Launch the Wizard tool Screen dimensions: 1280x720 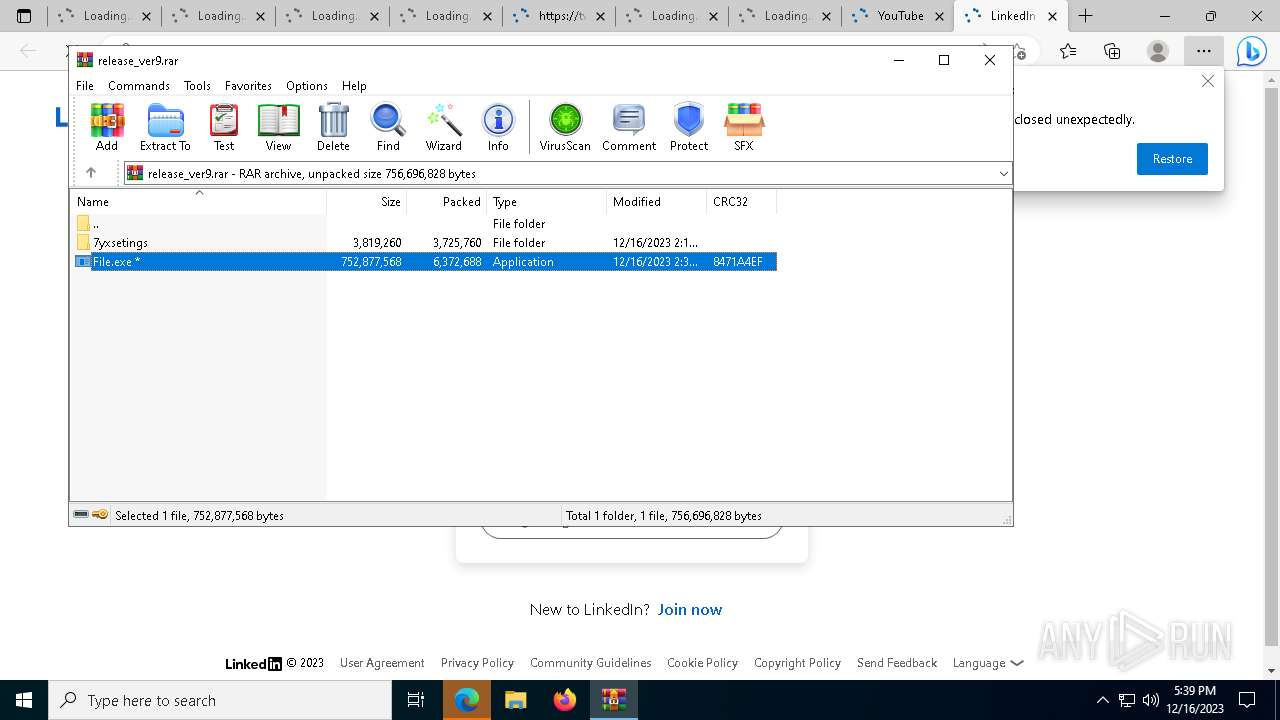[443, 127]
